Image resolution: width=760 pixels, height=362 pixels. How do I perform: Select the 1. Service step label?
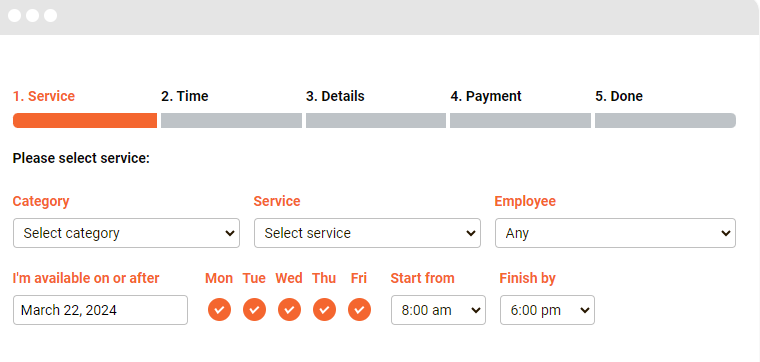44,96
